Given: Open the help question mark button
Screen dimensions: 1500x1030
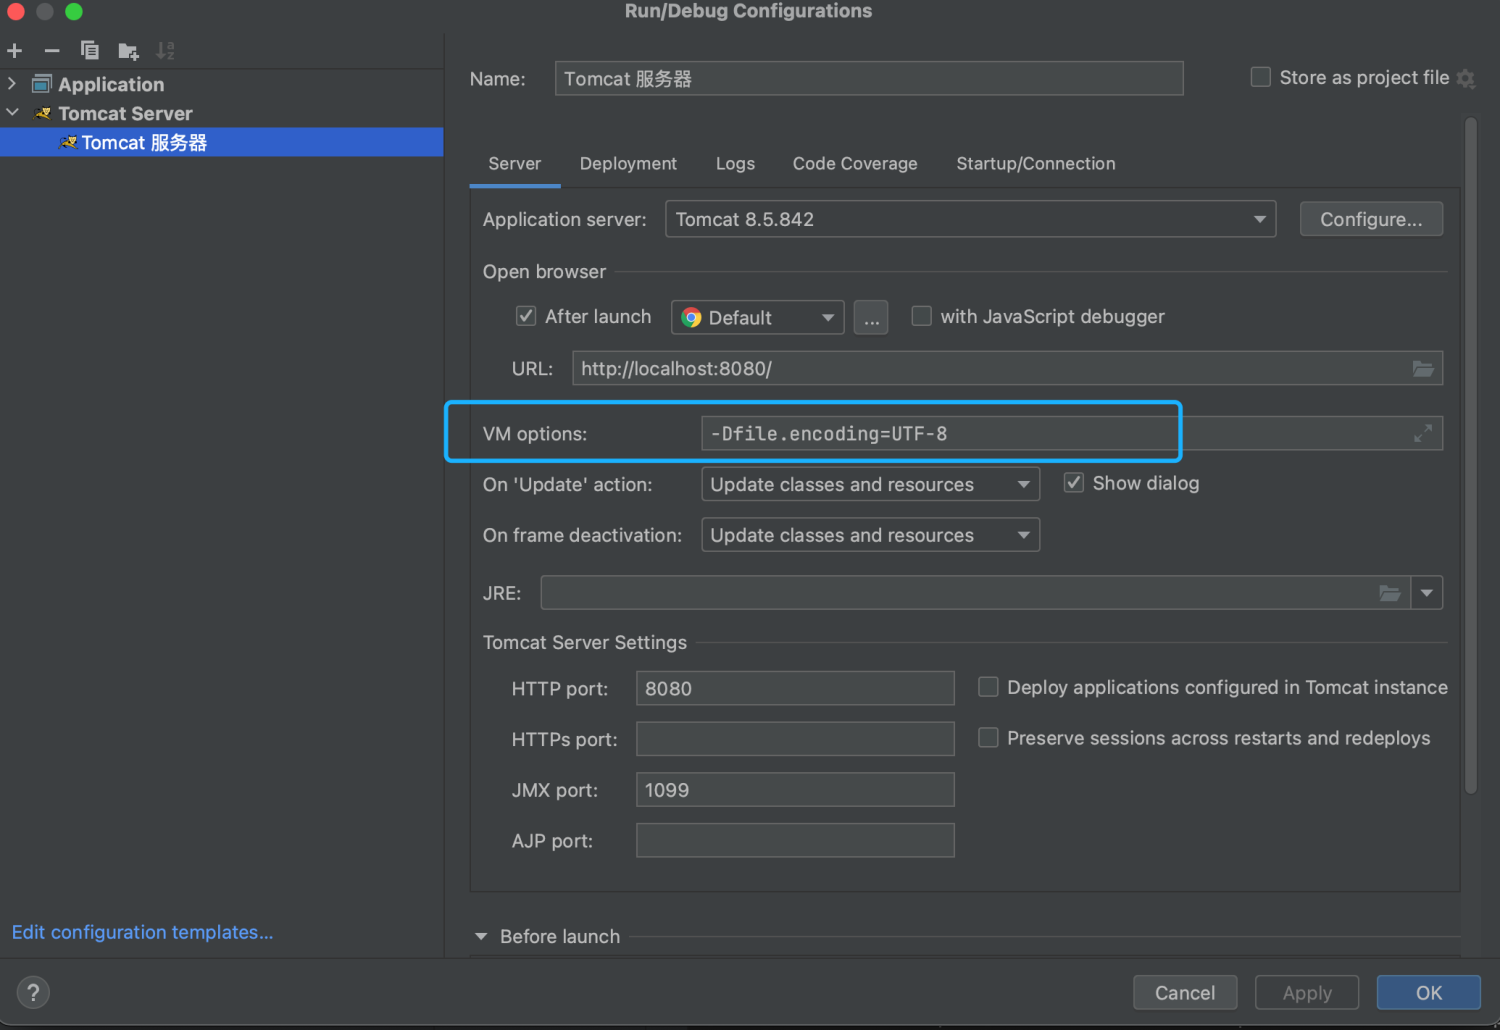Looking at the screenshot, I should tap(33, 992).
